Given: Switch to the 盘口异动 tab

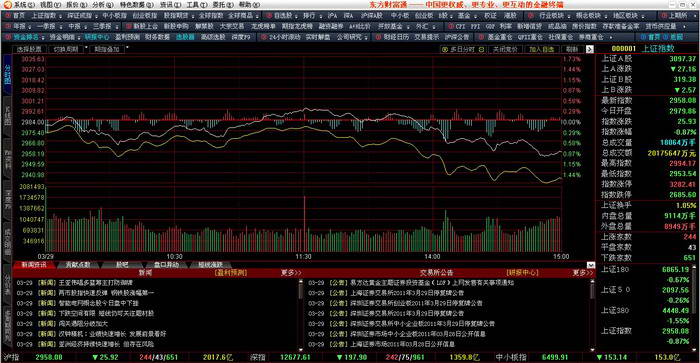Looking at the screenshot, I should click(166, 265).
